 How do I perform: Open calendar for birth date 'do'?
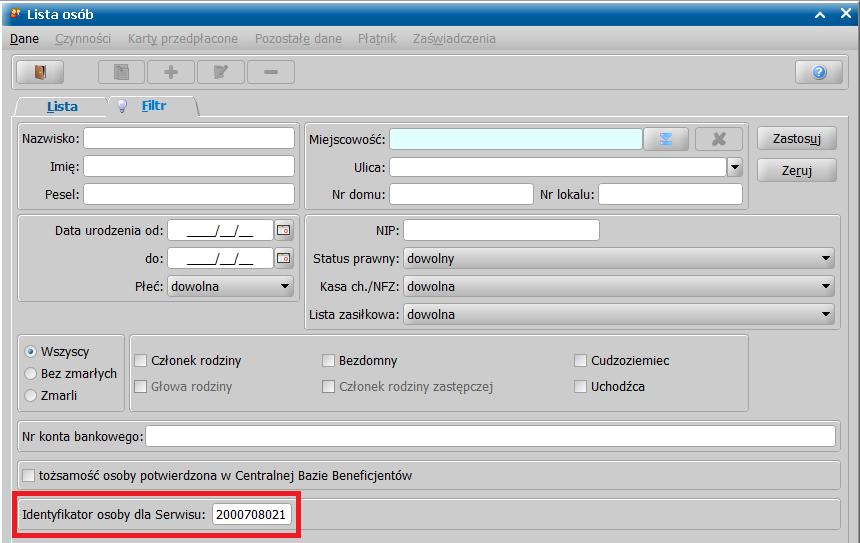coord(284,258)
